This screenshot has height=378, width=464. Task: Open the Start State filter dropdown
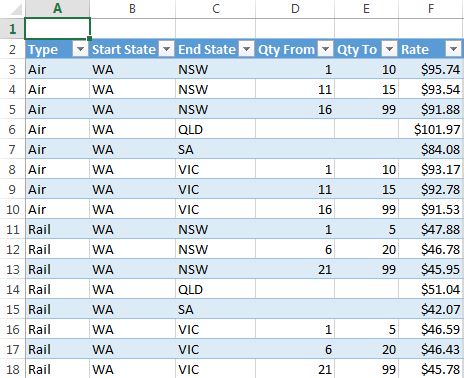pyautogui.click(x=166, y=49)
